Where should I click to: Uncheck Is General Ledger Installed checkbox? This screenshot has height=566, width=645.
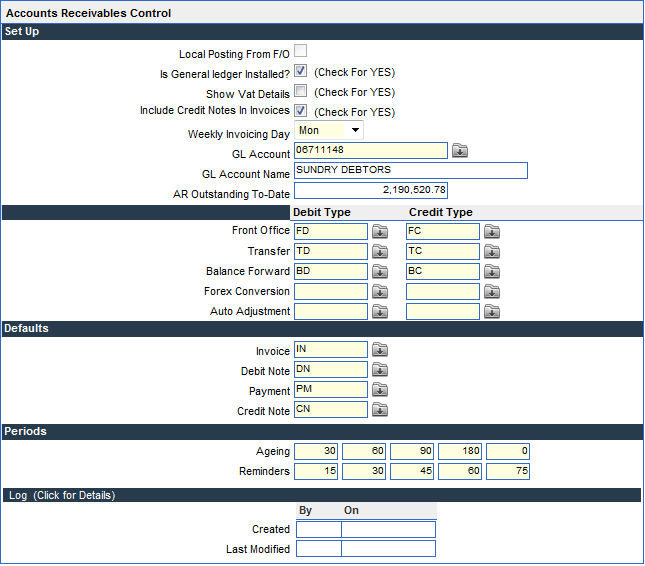click(x=300, y=71)
